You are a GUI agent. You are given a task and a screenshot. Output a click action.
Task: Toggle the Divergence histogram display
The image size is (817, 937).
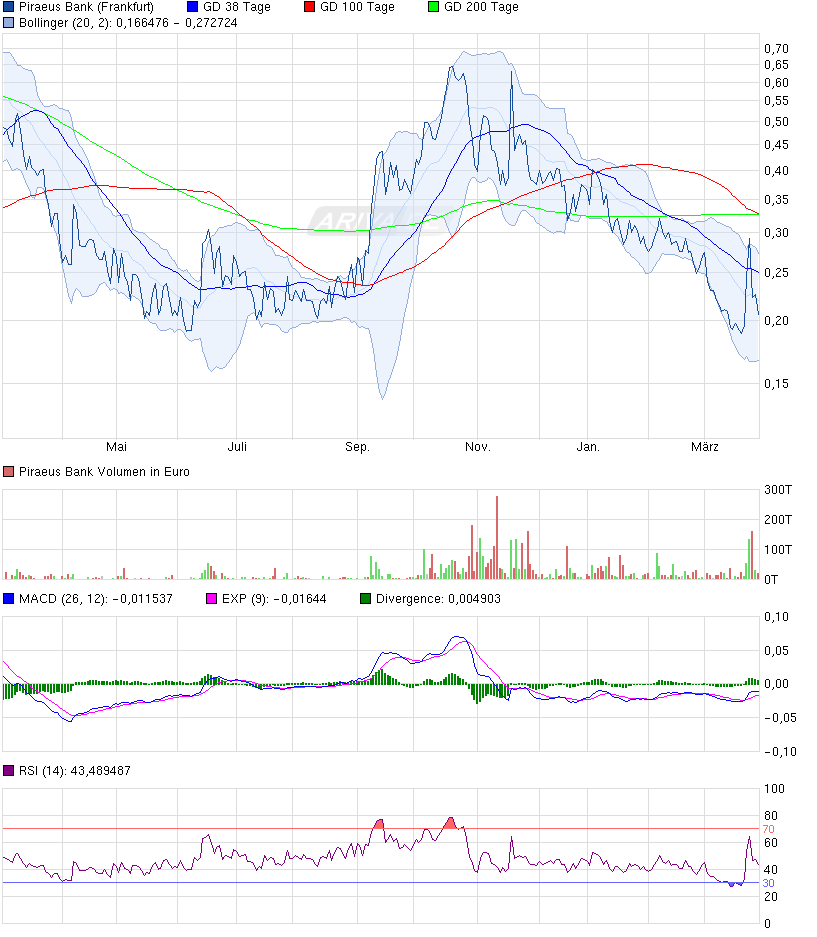pyautogui.click(x=367, y=597)
